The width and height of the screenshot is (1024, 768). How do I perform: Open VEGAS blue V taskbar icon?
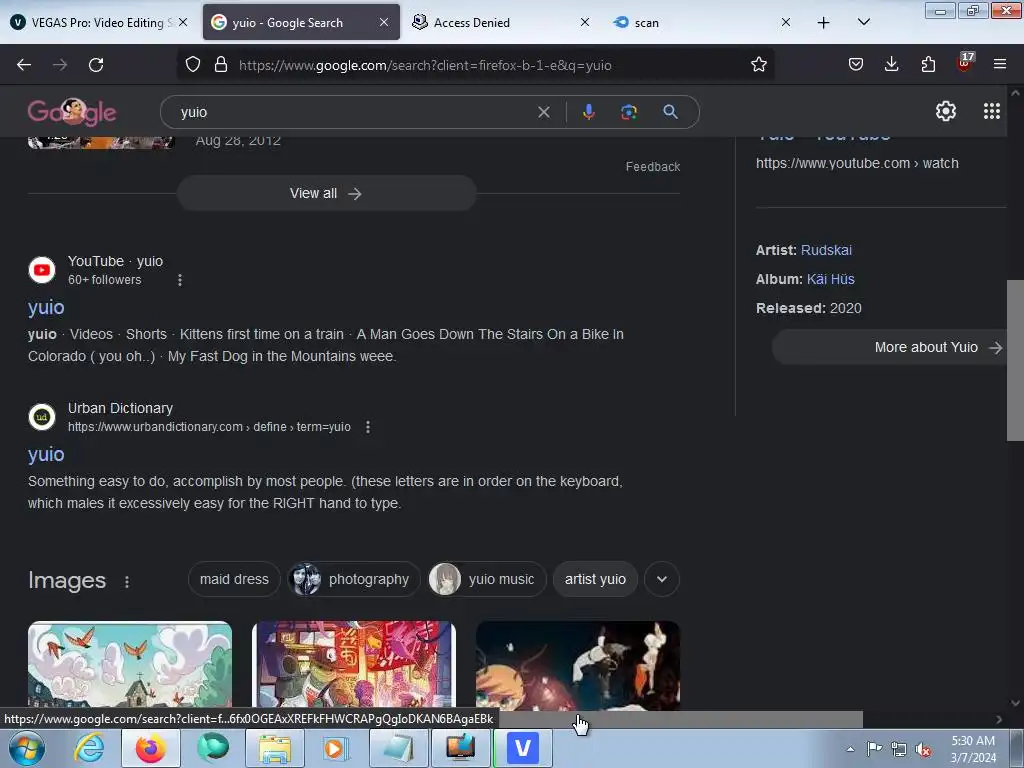tap(522, 748)
